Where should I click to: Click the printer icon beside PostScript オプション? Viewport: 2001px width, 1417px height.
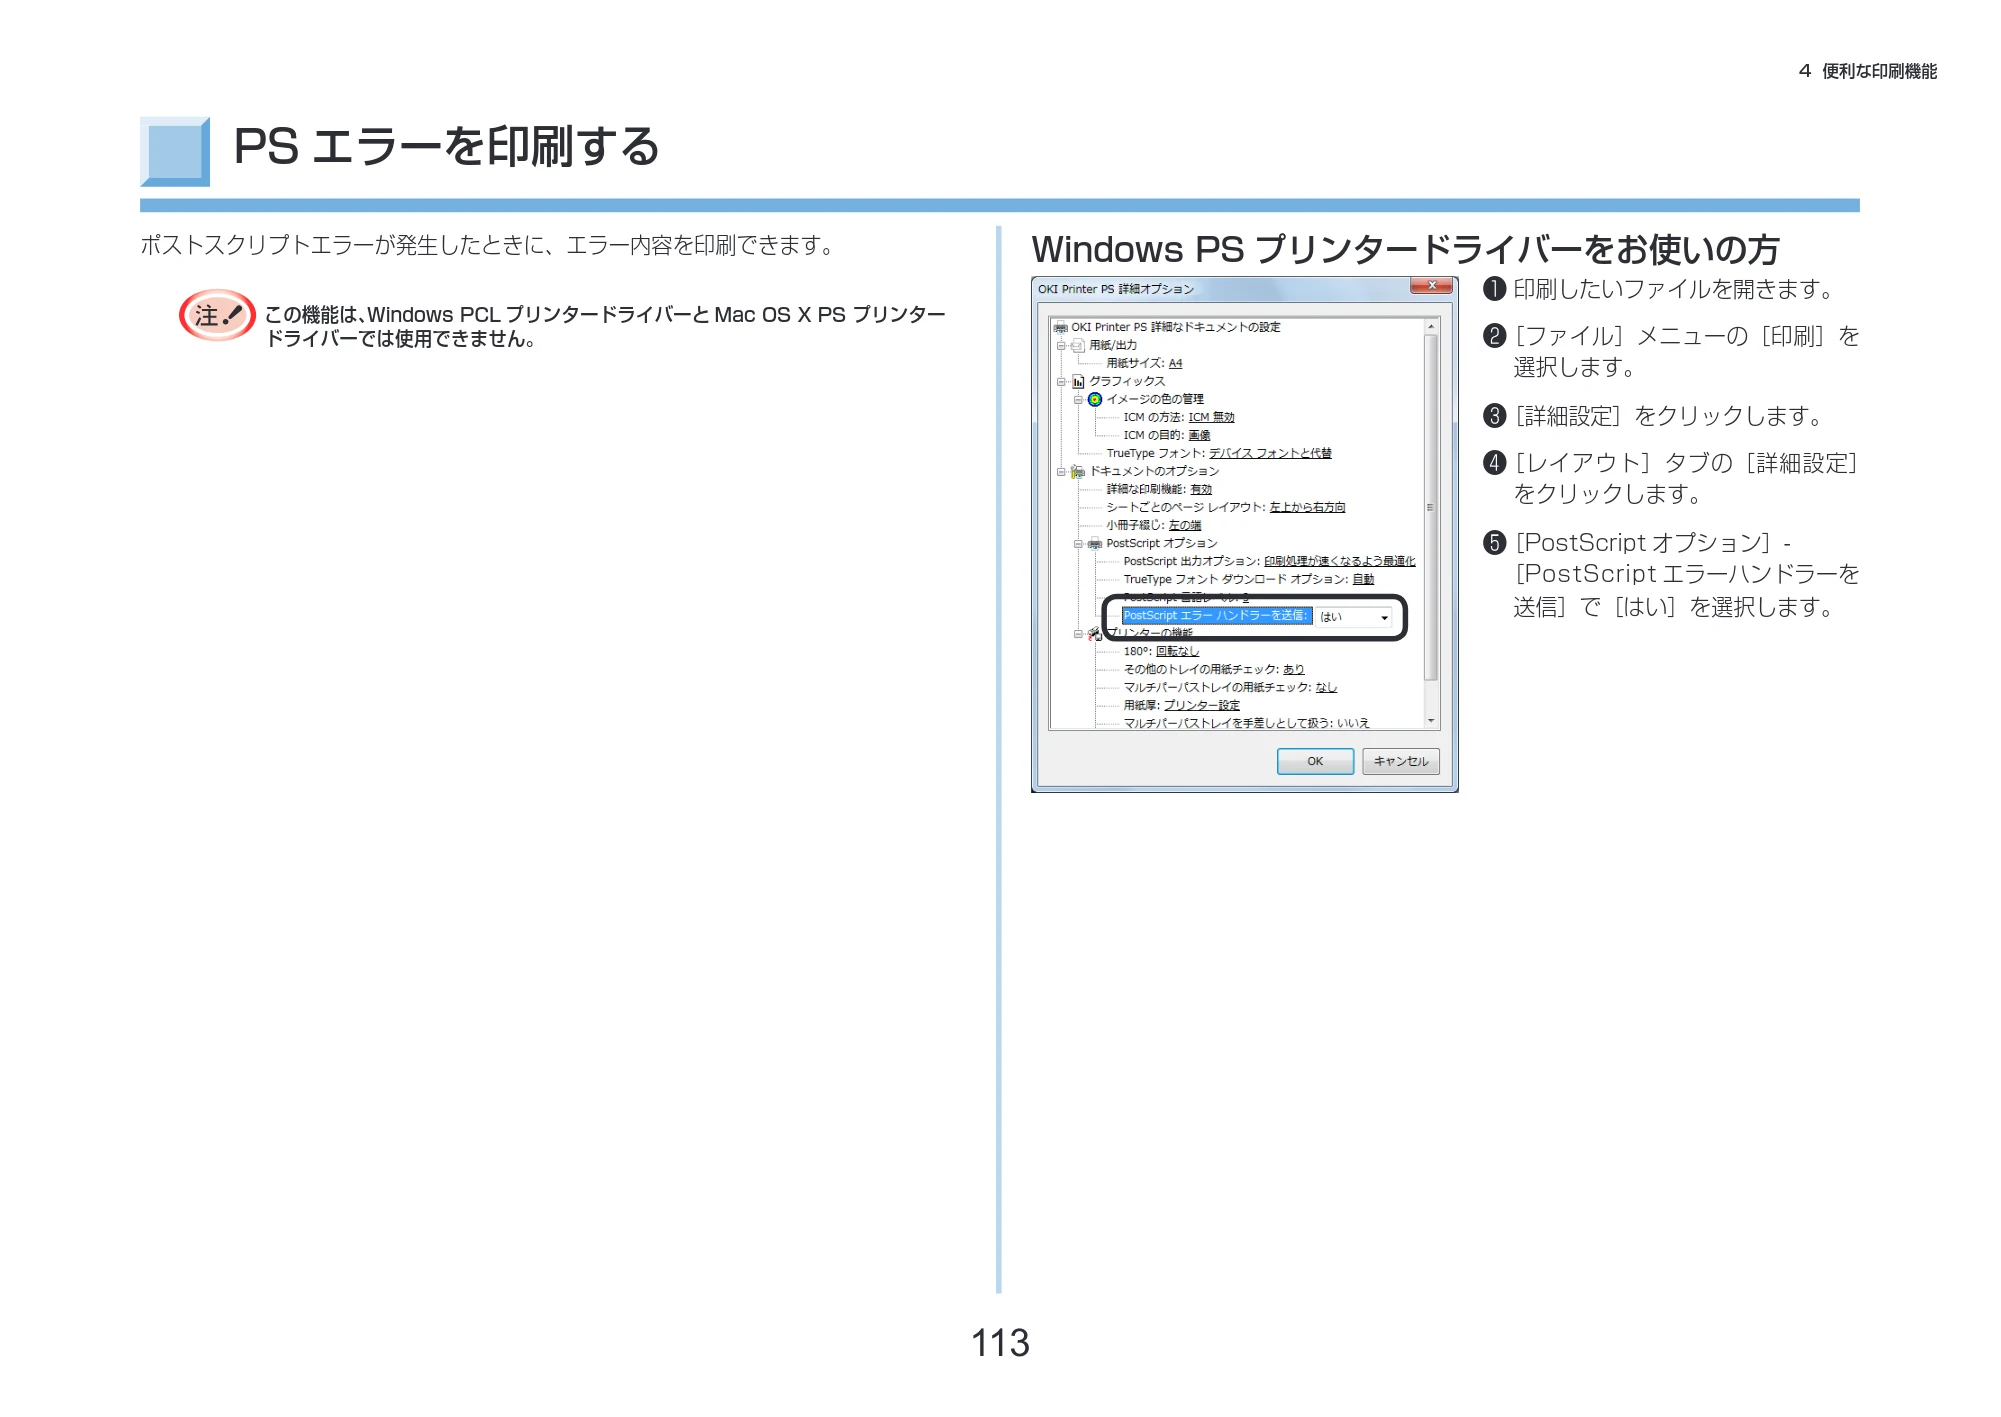1095,543
